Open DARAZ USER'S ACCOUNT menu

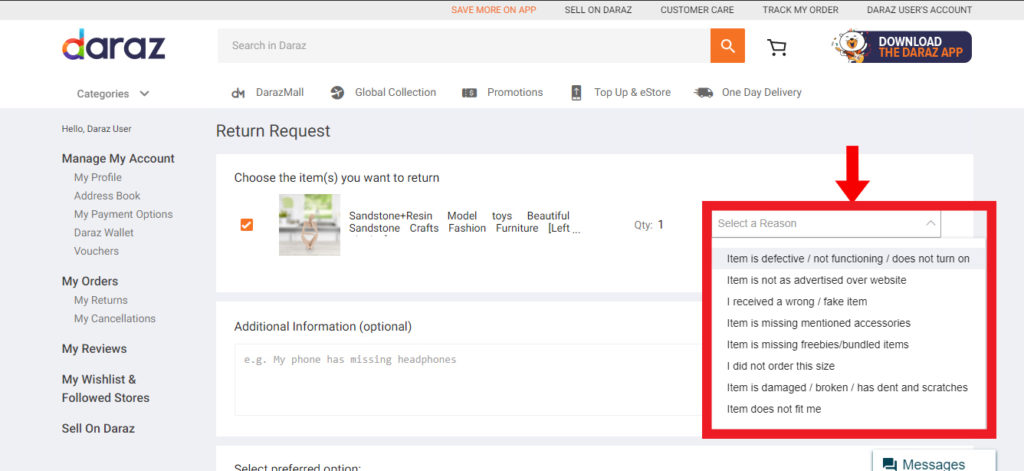click(x=919, y=10)
